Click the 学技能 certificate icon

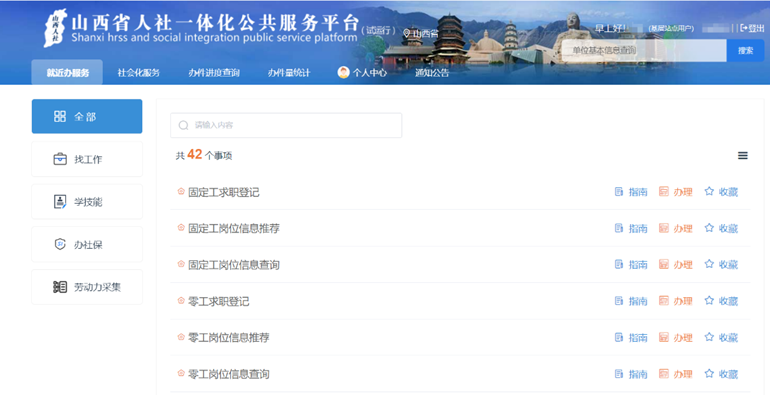click(x=60, y=201)
